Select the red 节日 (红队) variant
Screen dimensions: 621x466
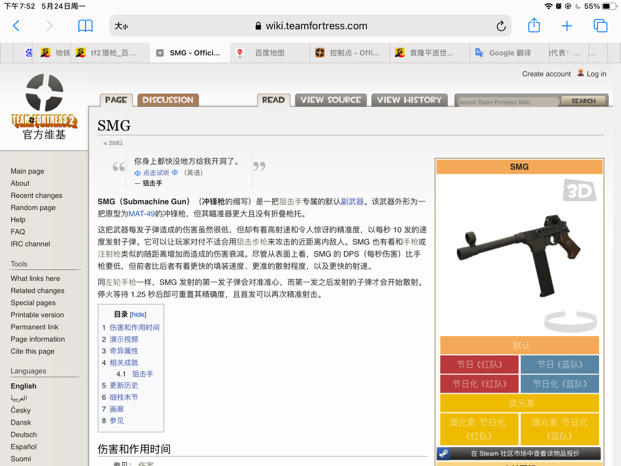479,364
